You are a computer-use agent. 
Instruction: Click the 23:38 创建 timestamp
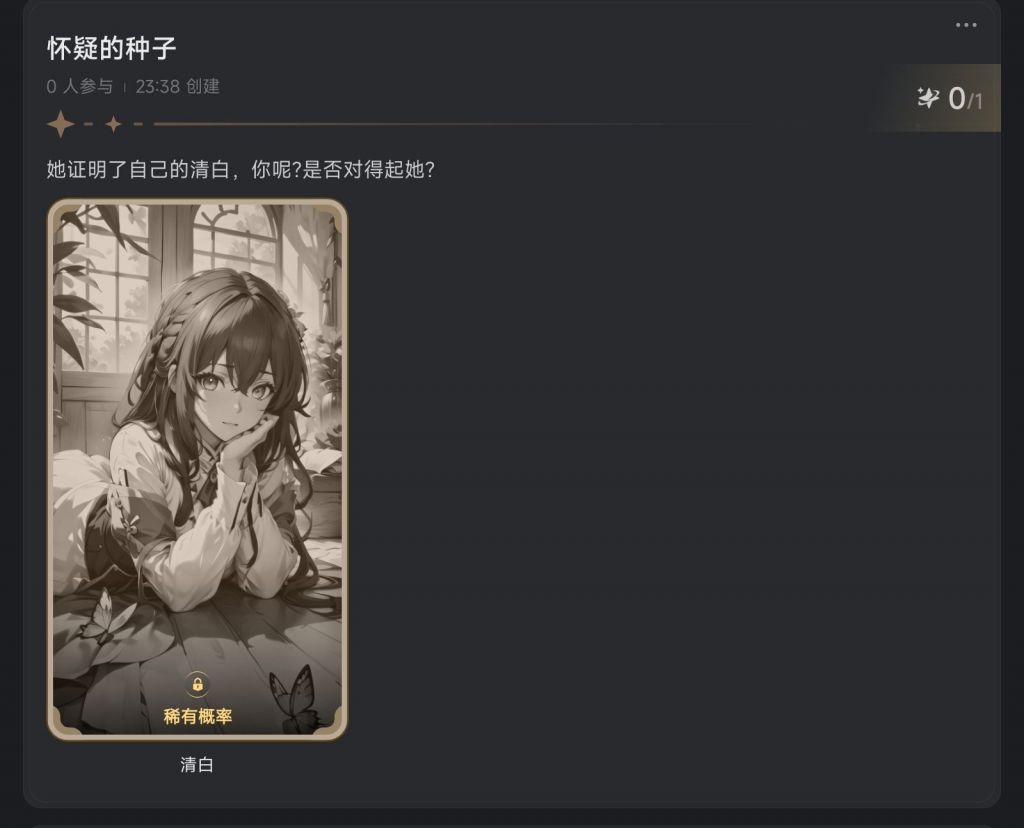coord(178,86)
